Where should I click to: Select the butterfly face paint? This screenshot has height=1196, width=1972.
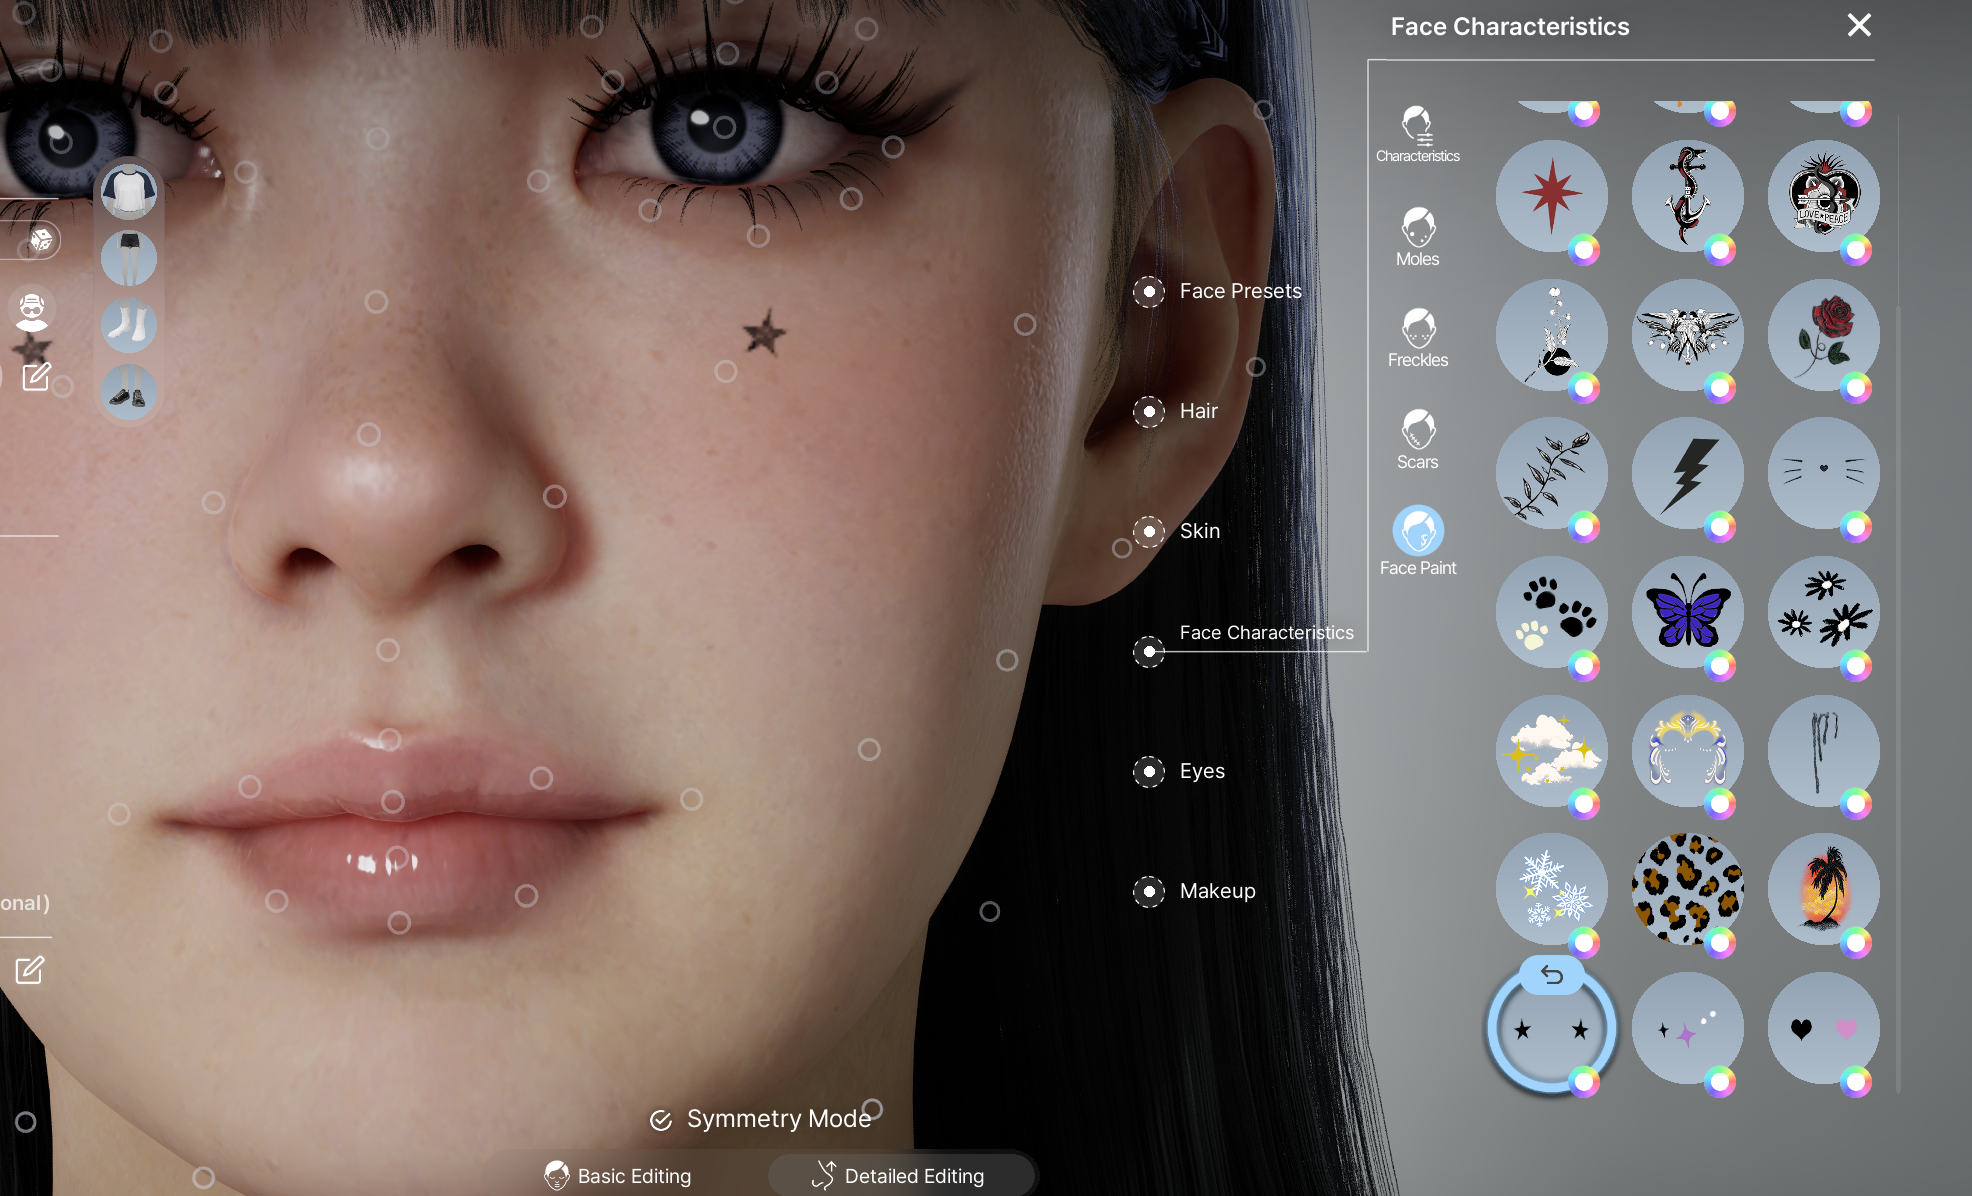[1687, 612]
